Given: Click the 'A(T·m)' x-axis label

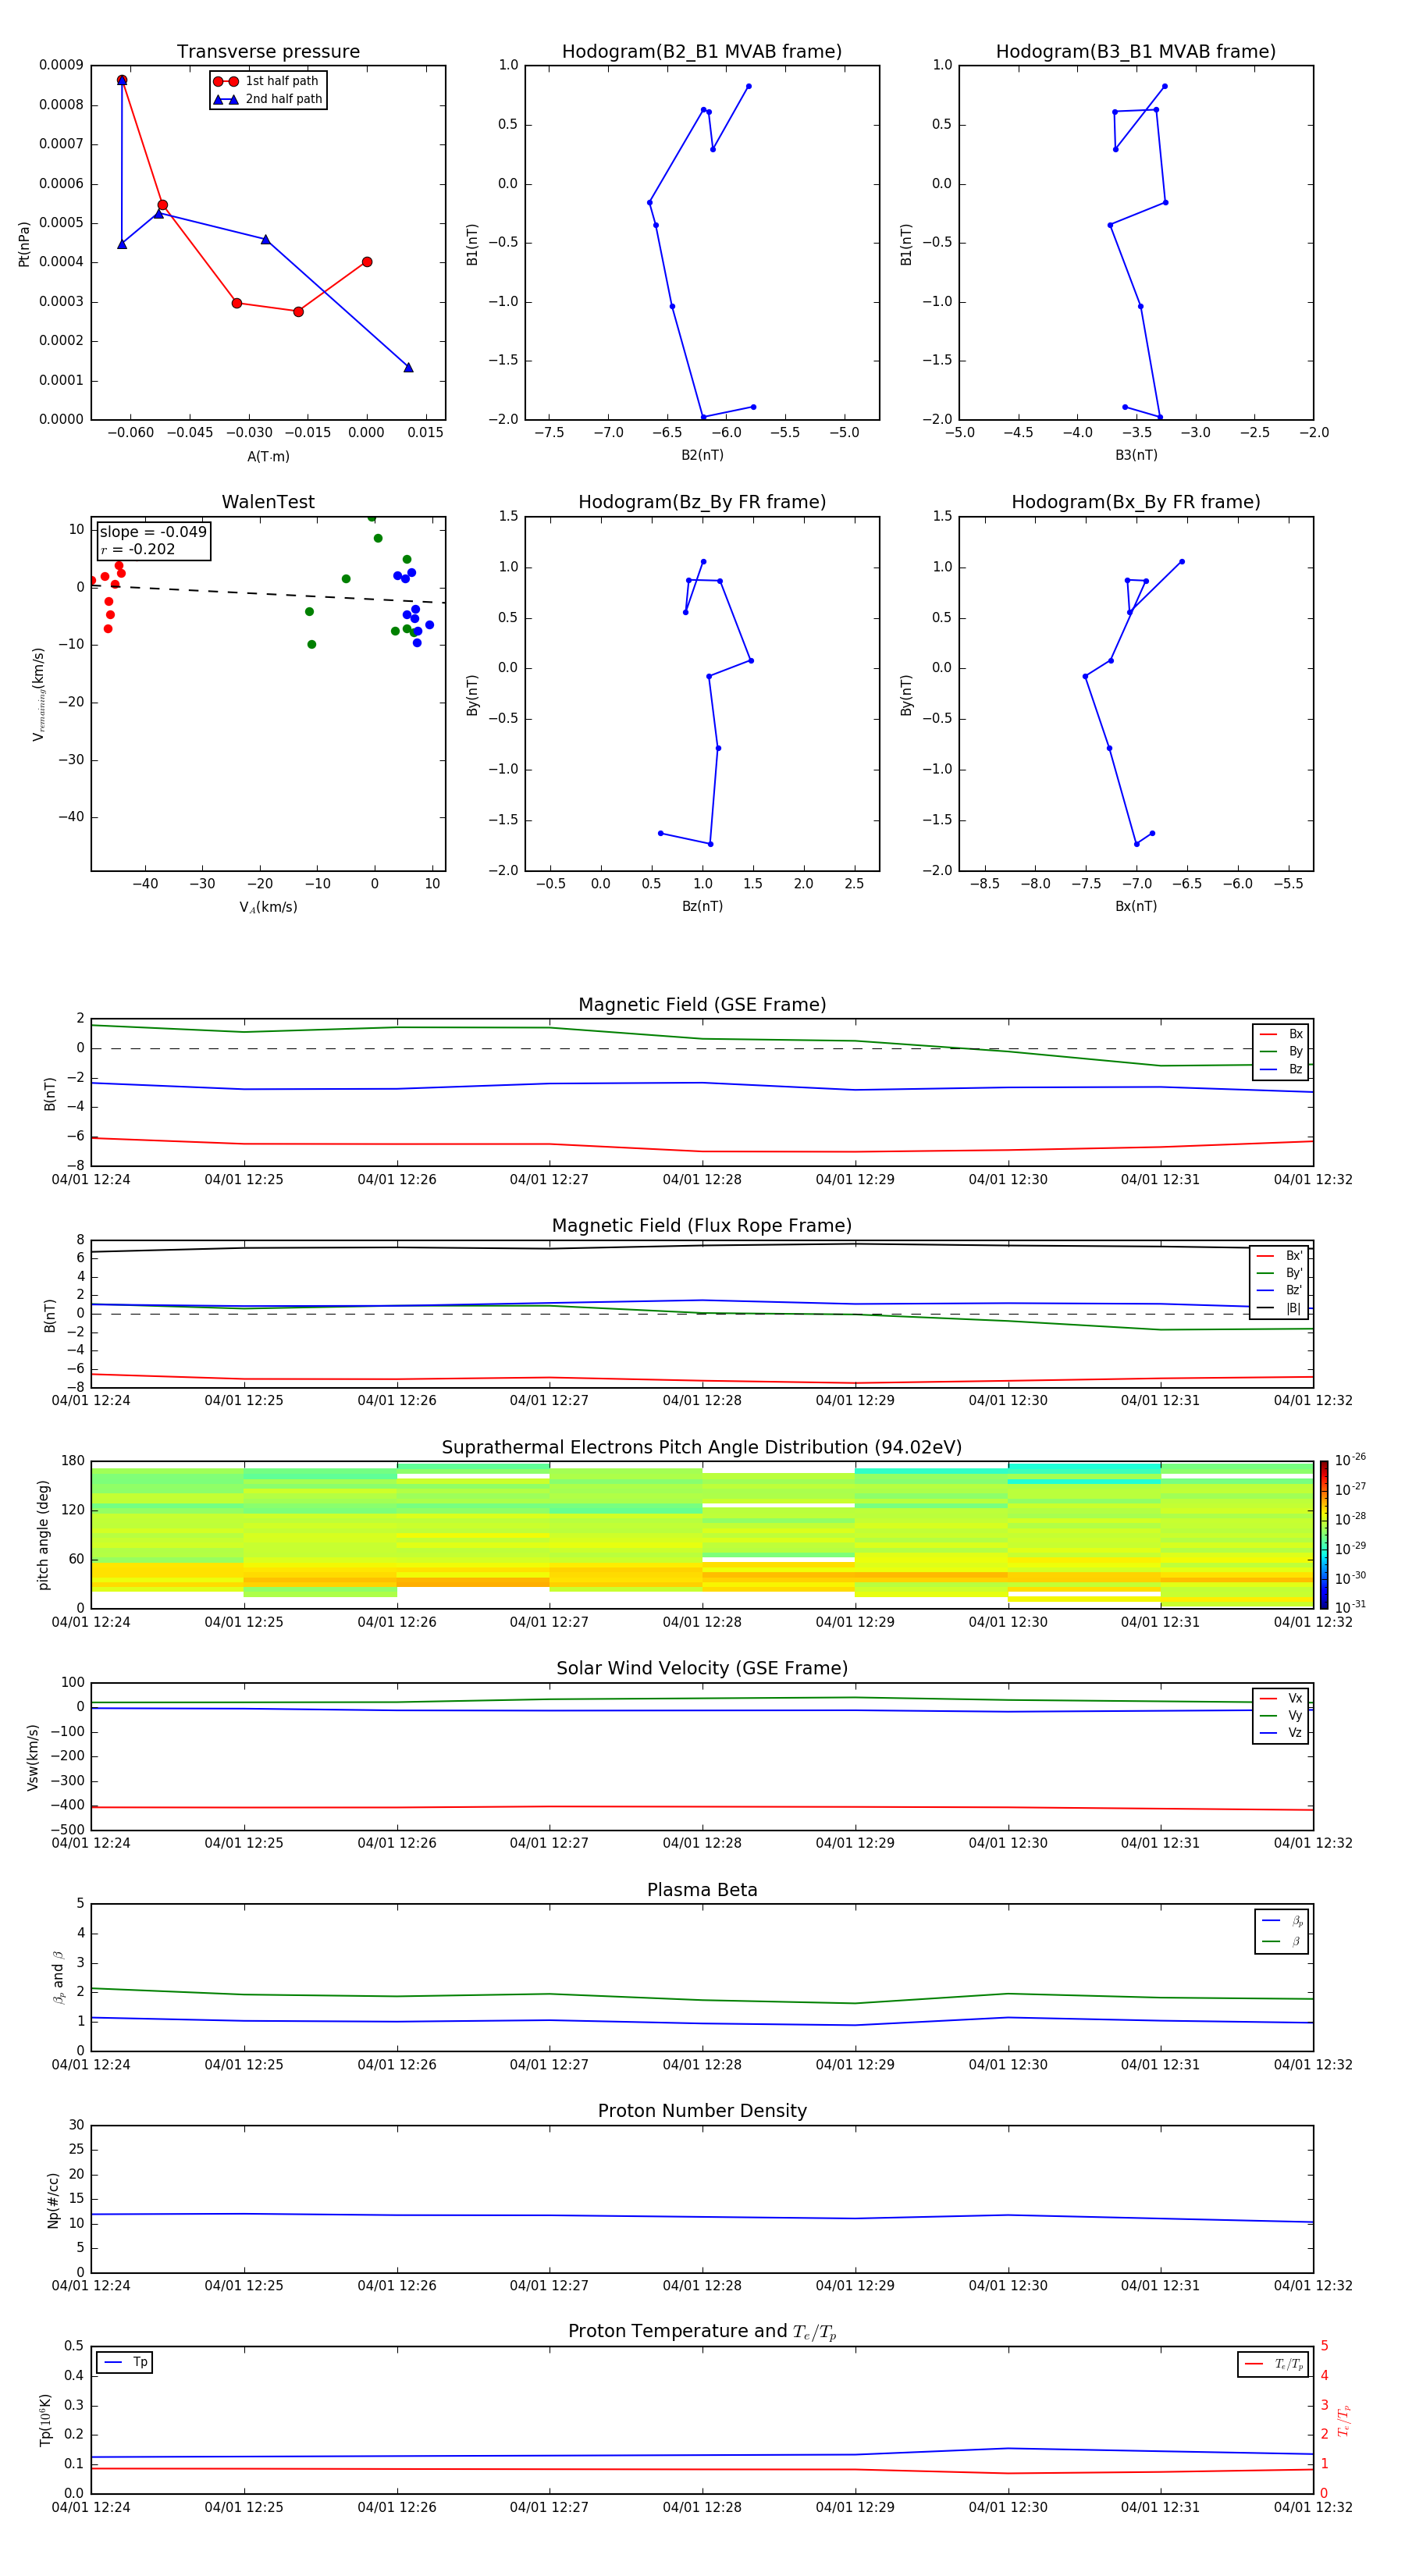Looking at the screenshot, I should click(268, 456).
